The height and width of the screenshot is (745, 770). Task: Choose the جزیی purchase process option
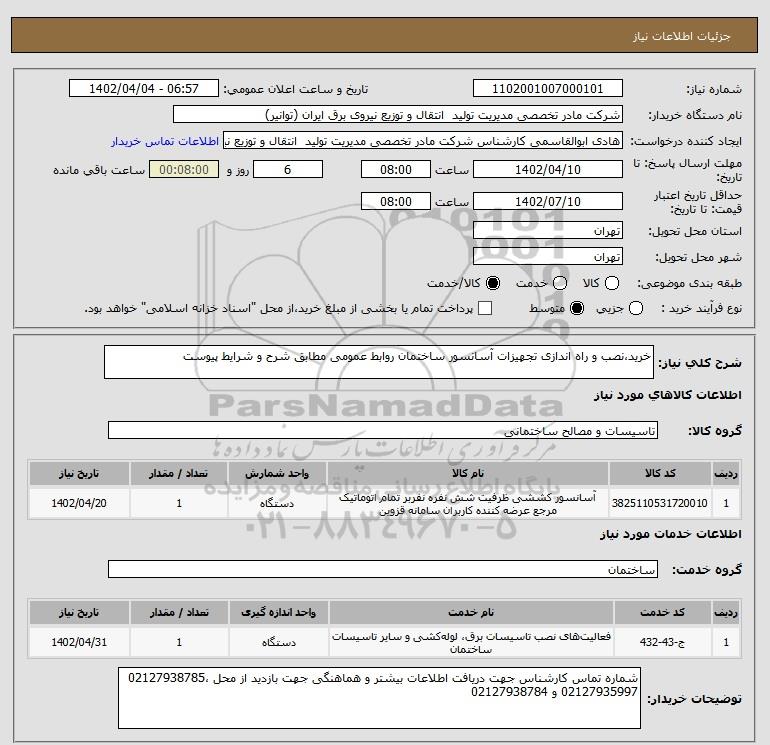(x=636, y=308)
